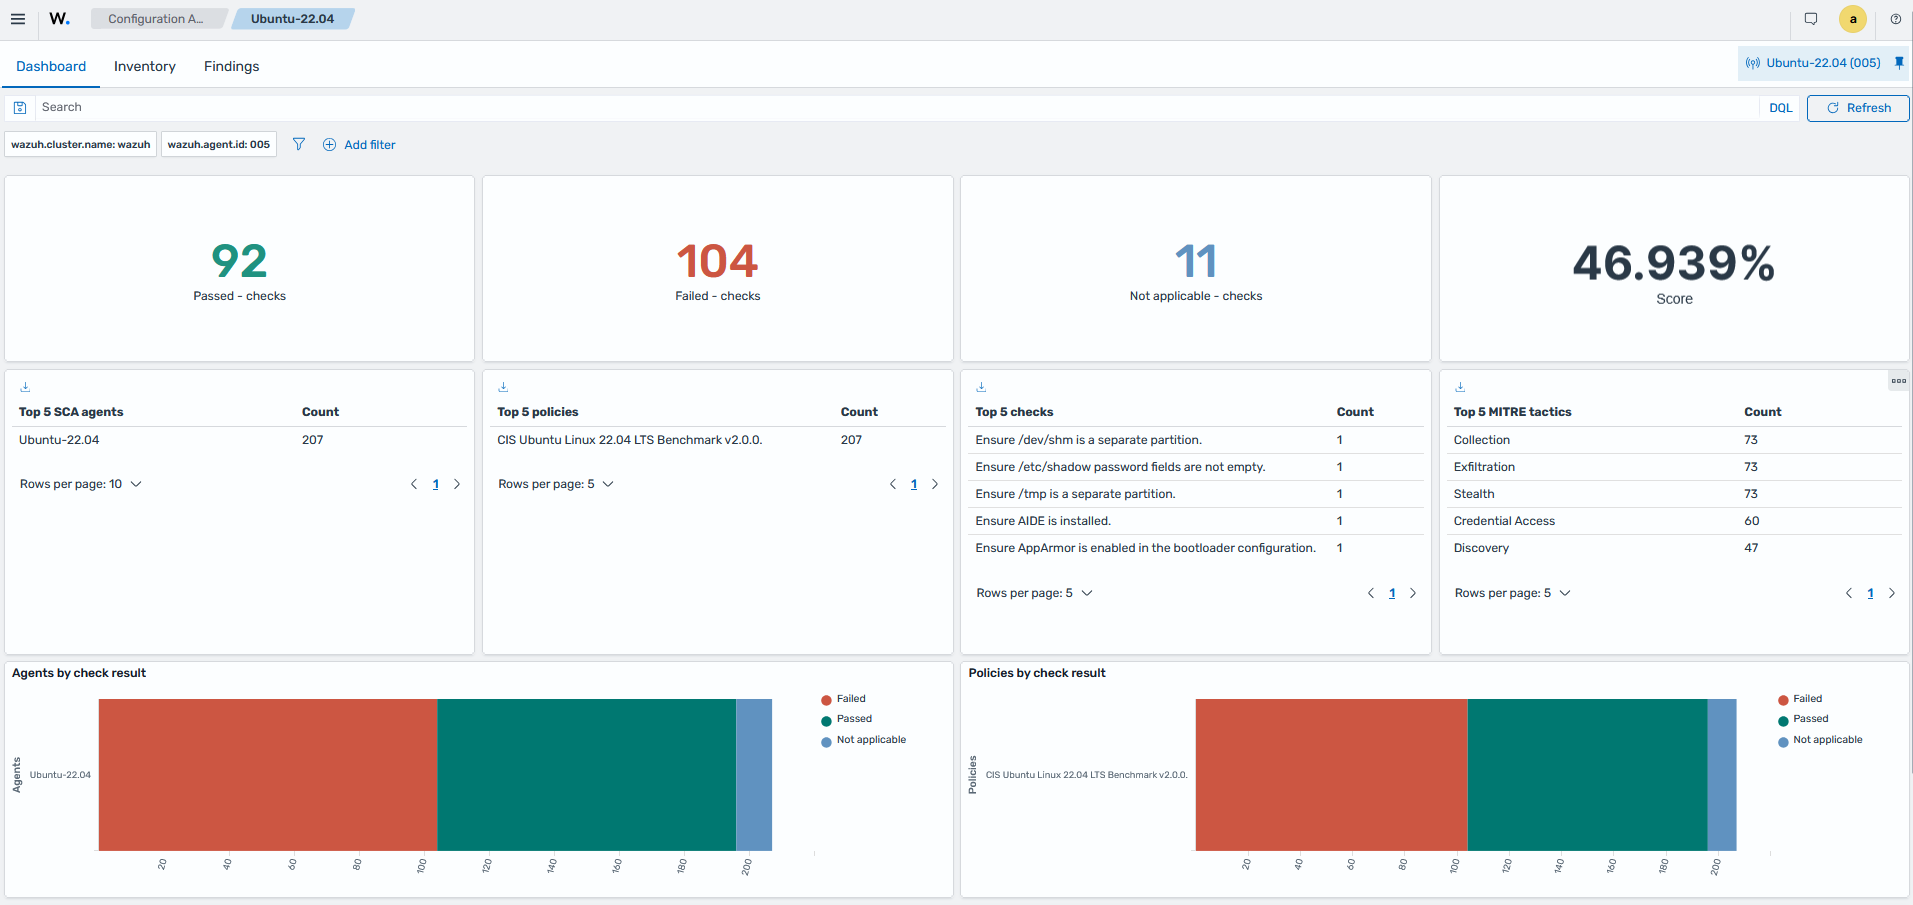1913x905 pixels.
Task: Download the Top 5 checks table
Action: pyautogui.click(x=981, y=387)
